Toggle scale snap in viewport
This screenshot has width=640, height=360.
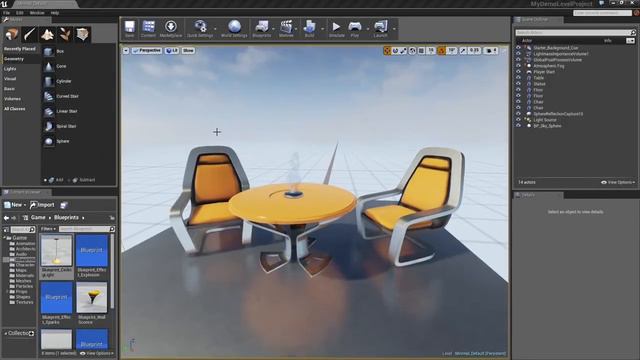coord(463,51)
